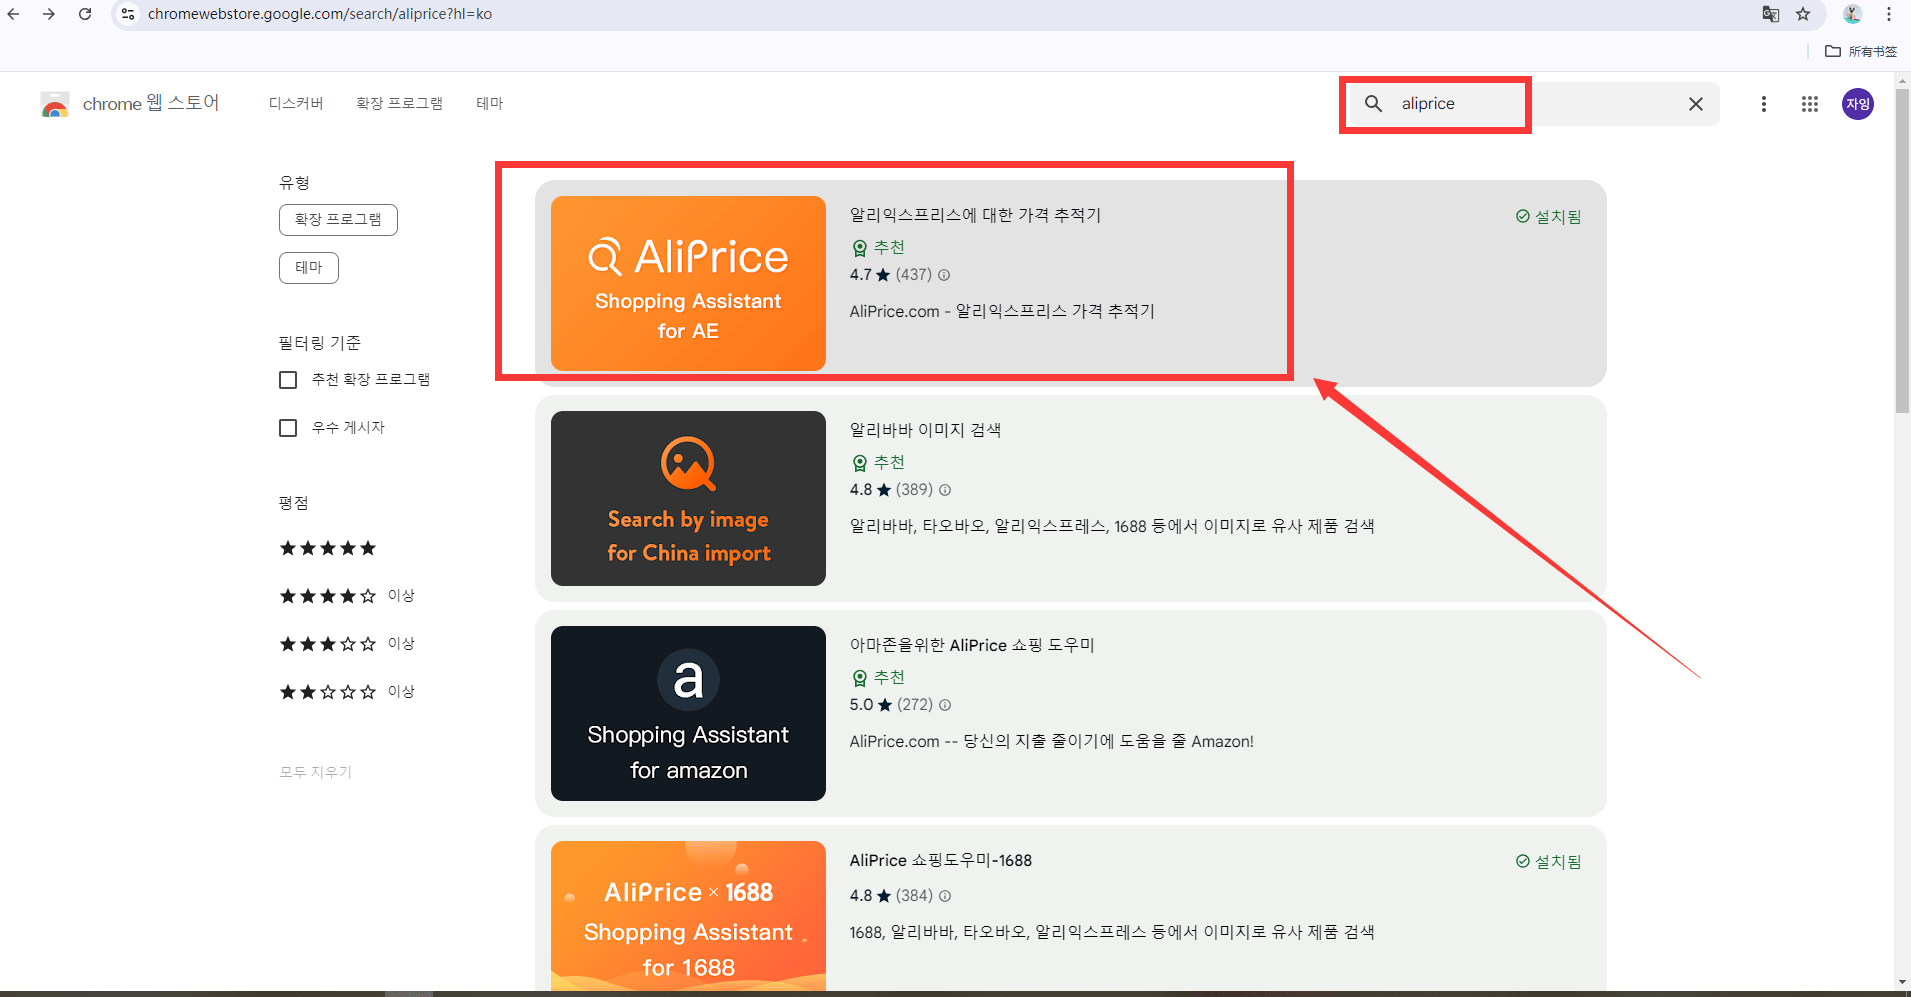Click rating info icon next to (437)
This screenshot has height=997, width=1911.
[944, 275]
